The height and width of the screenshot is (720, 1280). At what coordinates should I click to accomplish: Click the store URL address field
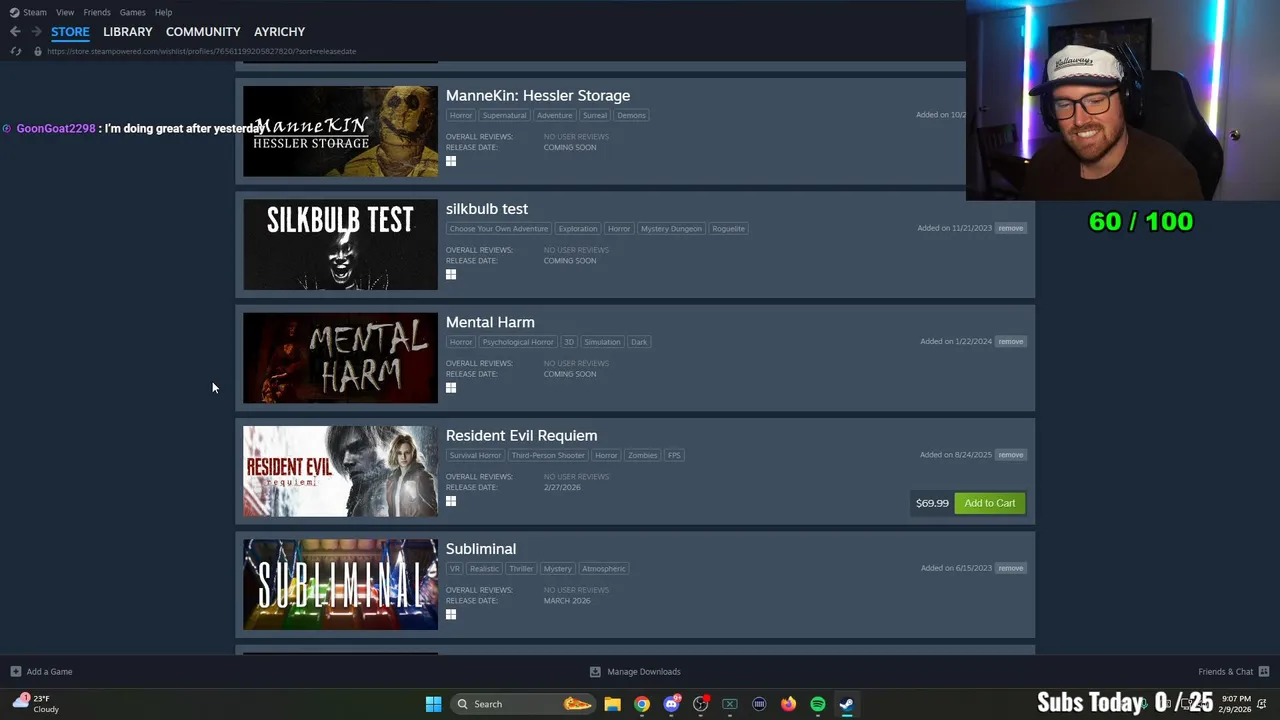[201, 51]
